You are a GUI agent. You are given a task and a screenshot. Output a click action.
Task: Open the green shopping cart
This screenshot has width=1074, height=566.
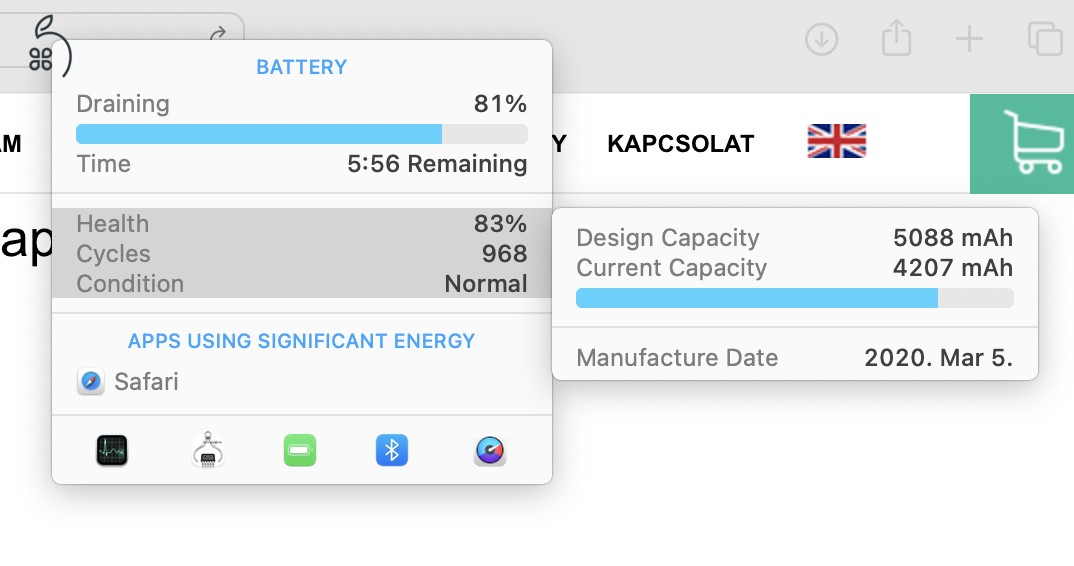[1022, 144]
